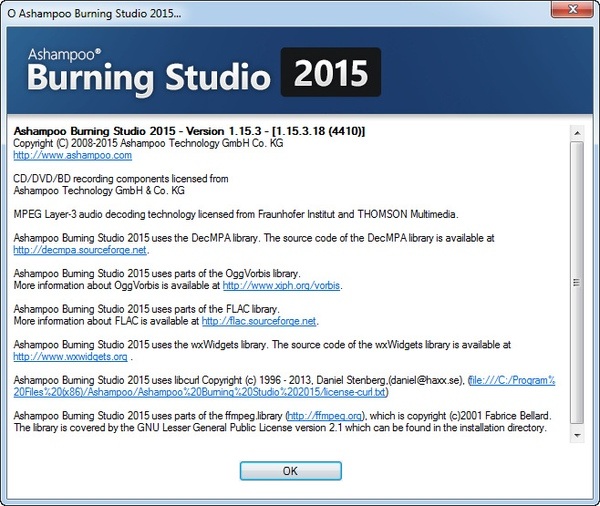The height and width of the screenshot is (506, 600).
Task: Click the scrollbar up arrow
Action: (x=577, y=133)
